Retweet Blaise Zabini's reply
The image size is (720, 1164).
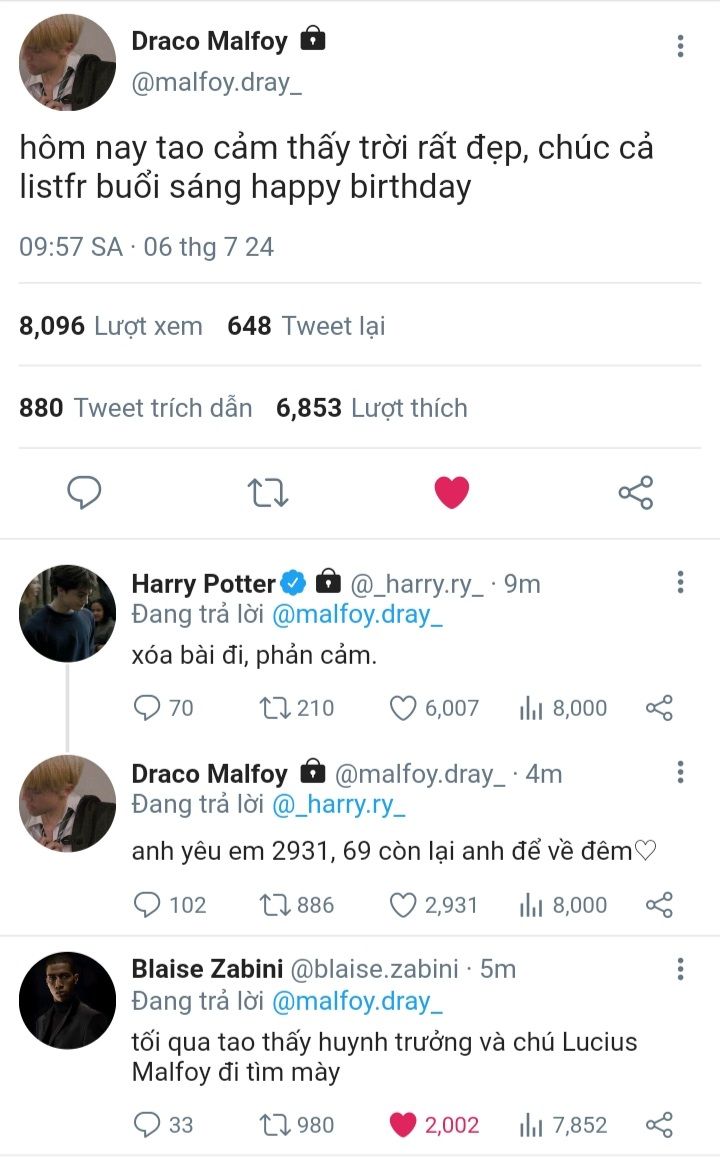point(273,1125)
